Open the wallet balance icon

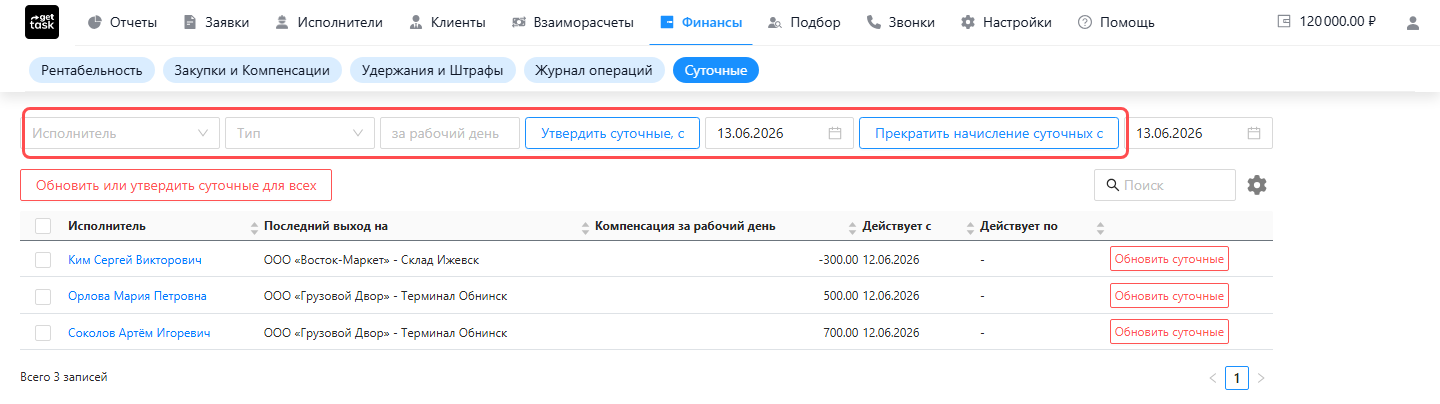(1284, 22)
